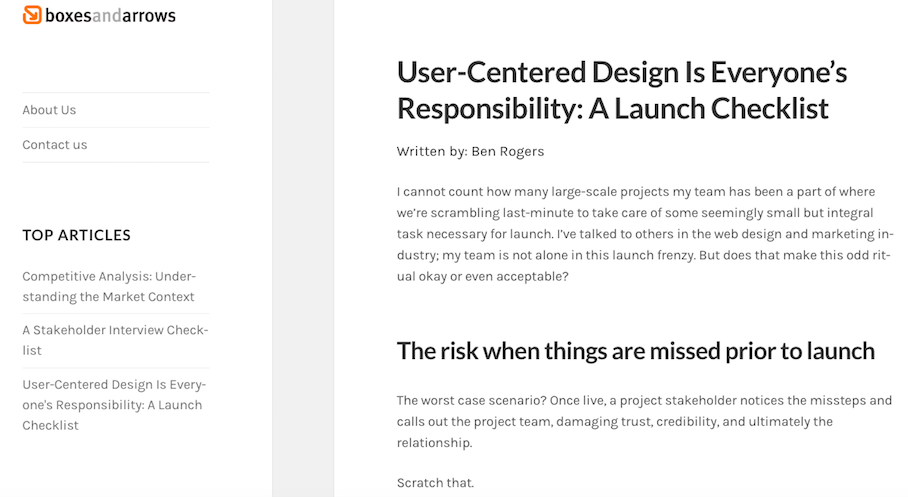Open the sidebar Launch Checklist article link
908x497 pixels.
pos(114,405)
